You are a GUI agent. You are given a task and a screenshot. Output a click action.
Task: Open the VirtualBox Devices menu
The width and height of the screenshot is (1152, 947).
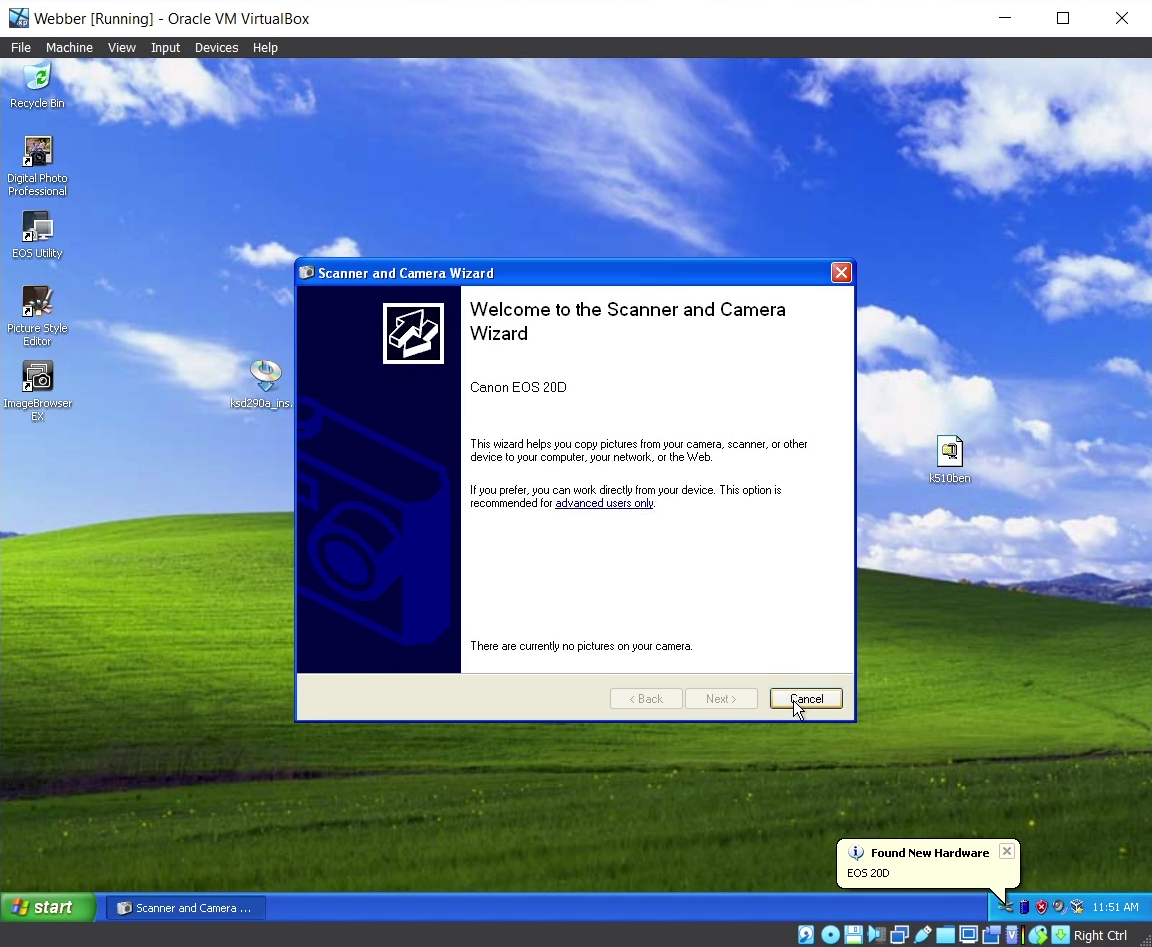pos(216,47)
